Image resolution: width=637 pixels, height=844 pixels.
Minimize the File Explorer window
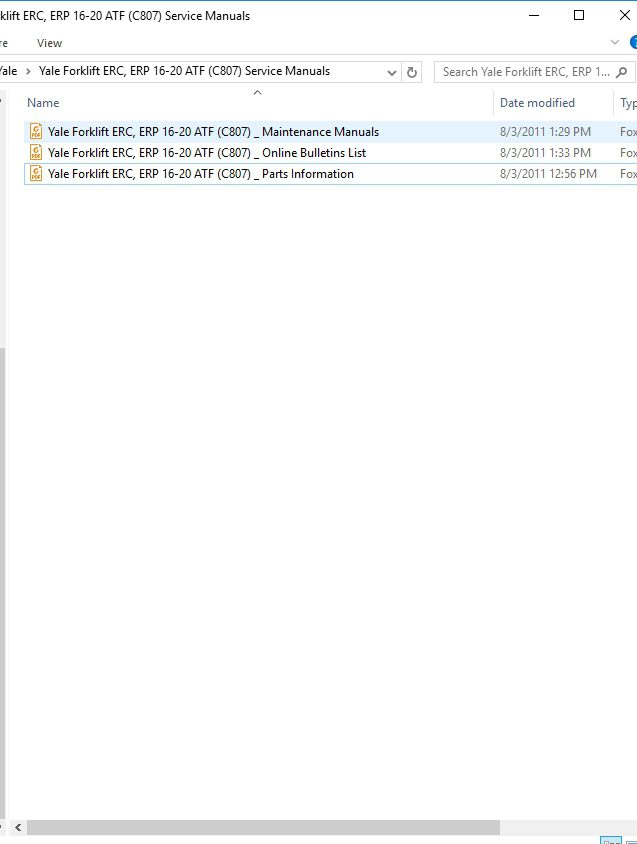coord(534,15)
